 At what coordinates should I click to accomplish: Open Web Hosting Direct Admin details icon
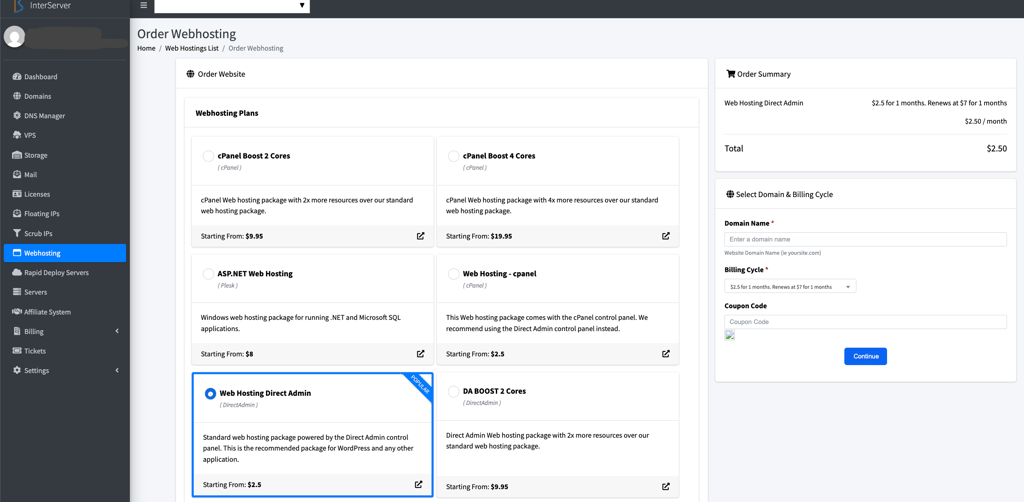(419, 484)
